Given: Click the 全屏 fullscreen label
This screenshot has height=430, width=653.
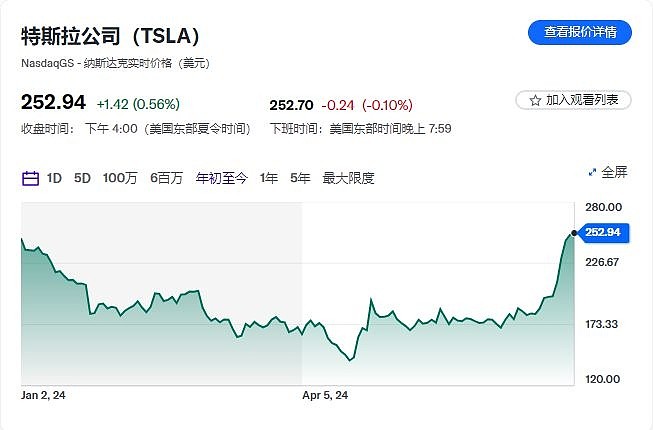Looking at the screenshot, I should (614, 173).
